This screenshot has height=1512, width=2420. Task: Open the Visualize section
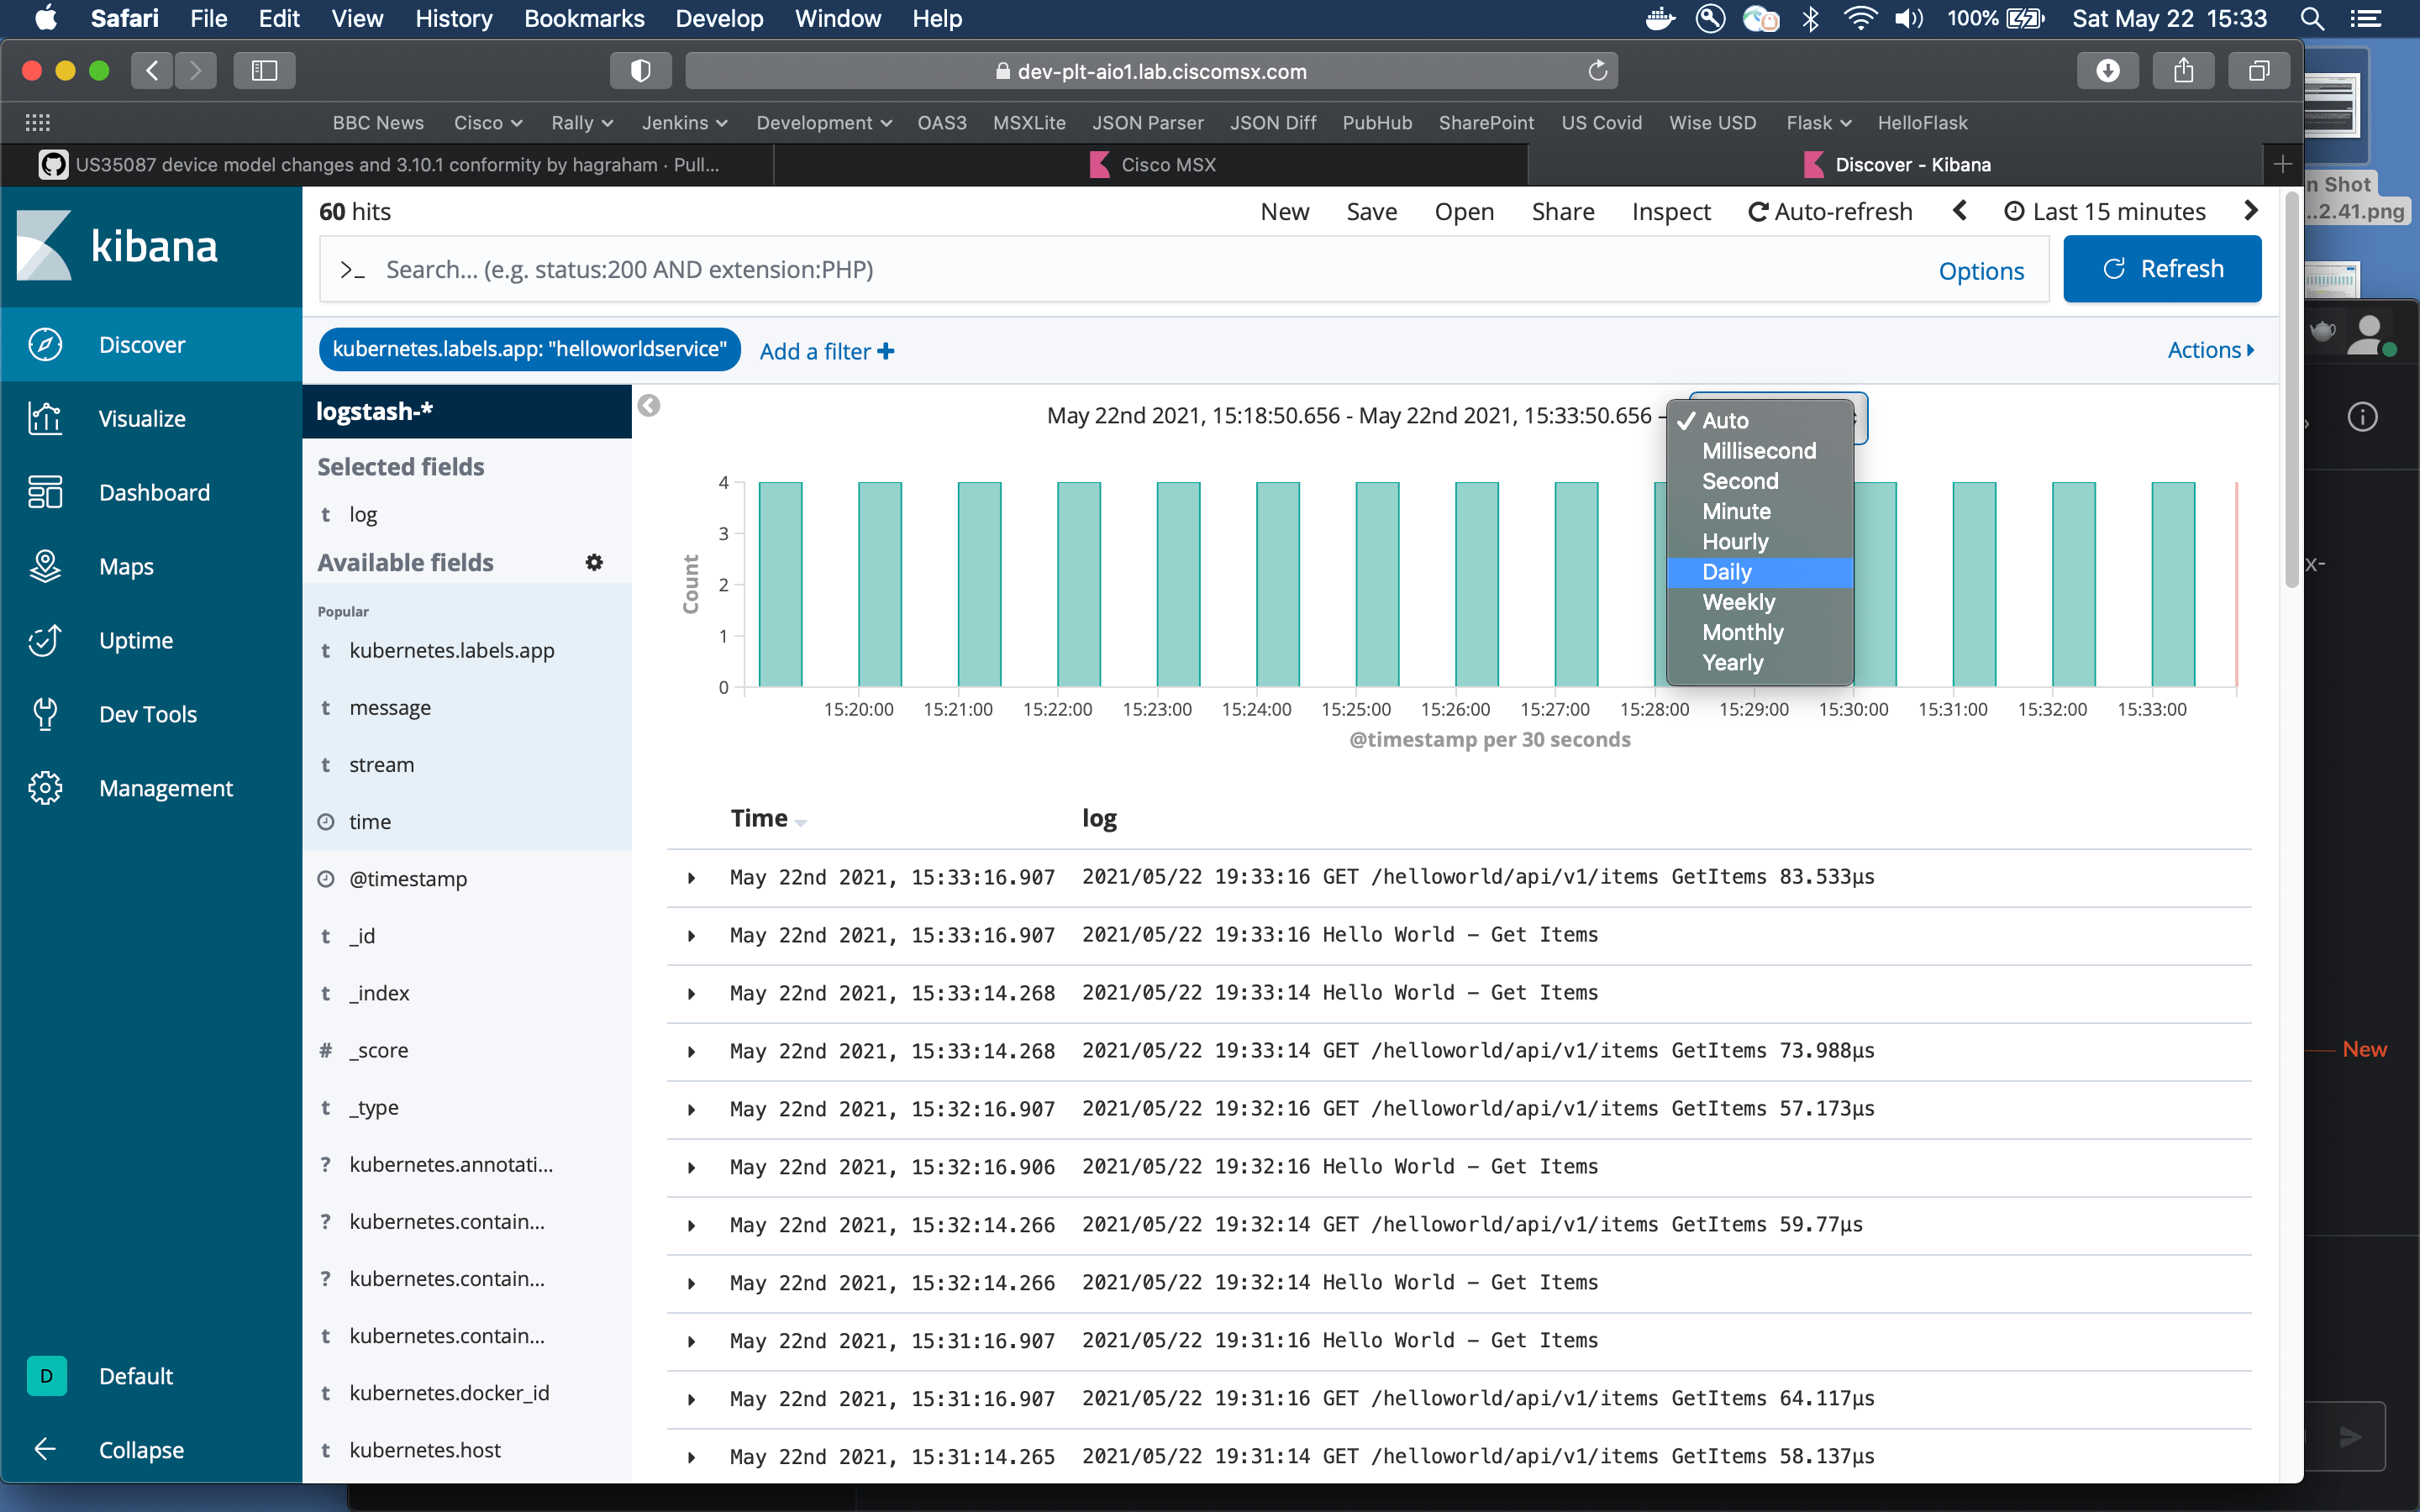142,418
